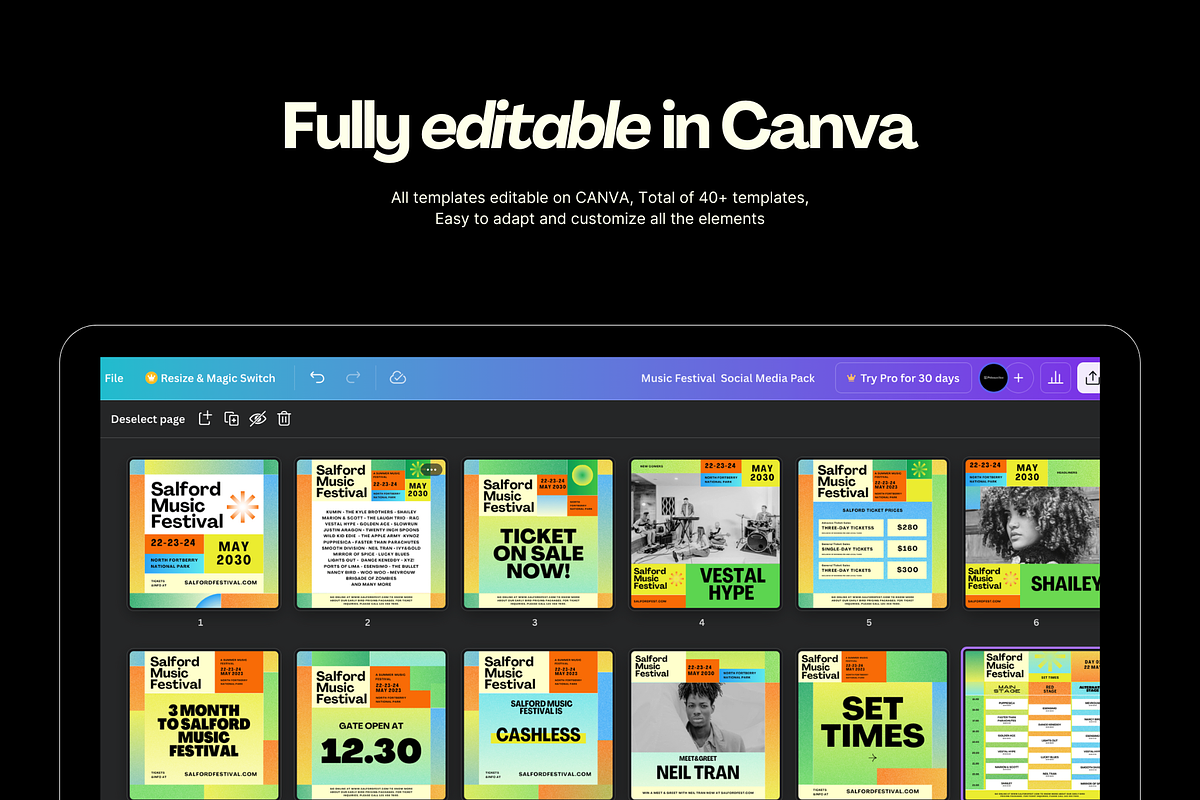Start Try Pro for 30 days
1200x800 pixels.
pos(903,378)
